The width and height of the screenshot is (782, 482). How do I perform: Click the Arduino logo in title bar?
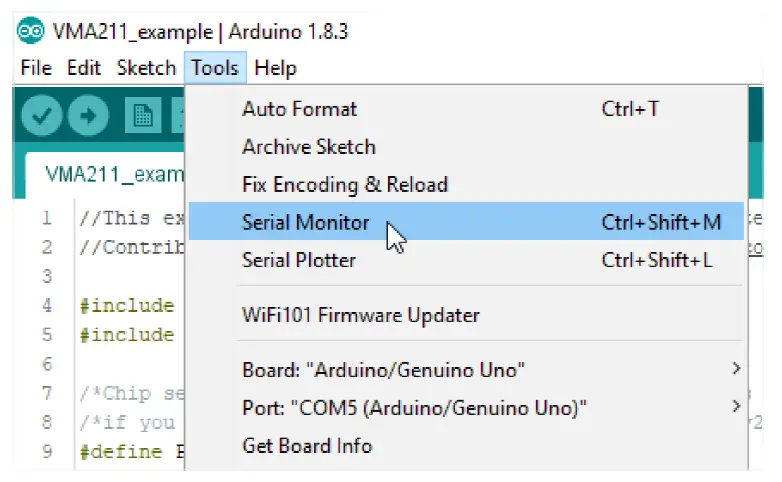coord(28,31)
